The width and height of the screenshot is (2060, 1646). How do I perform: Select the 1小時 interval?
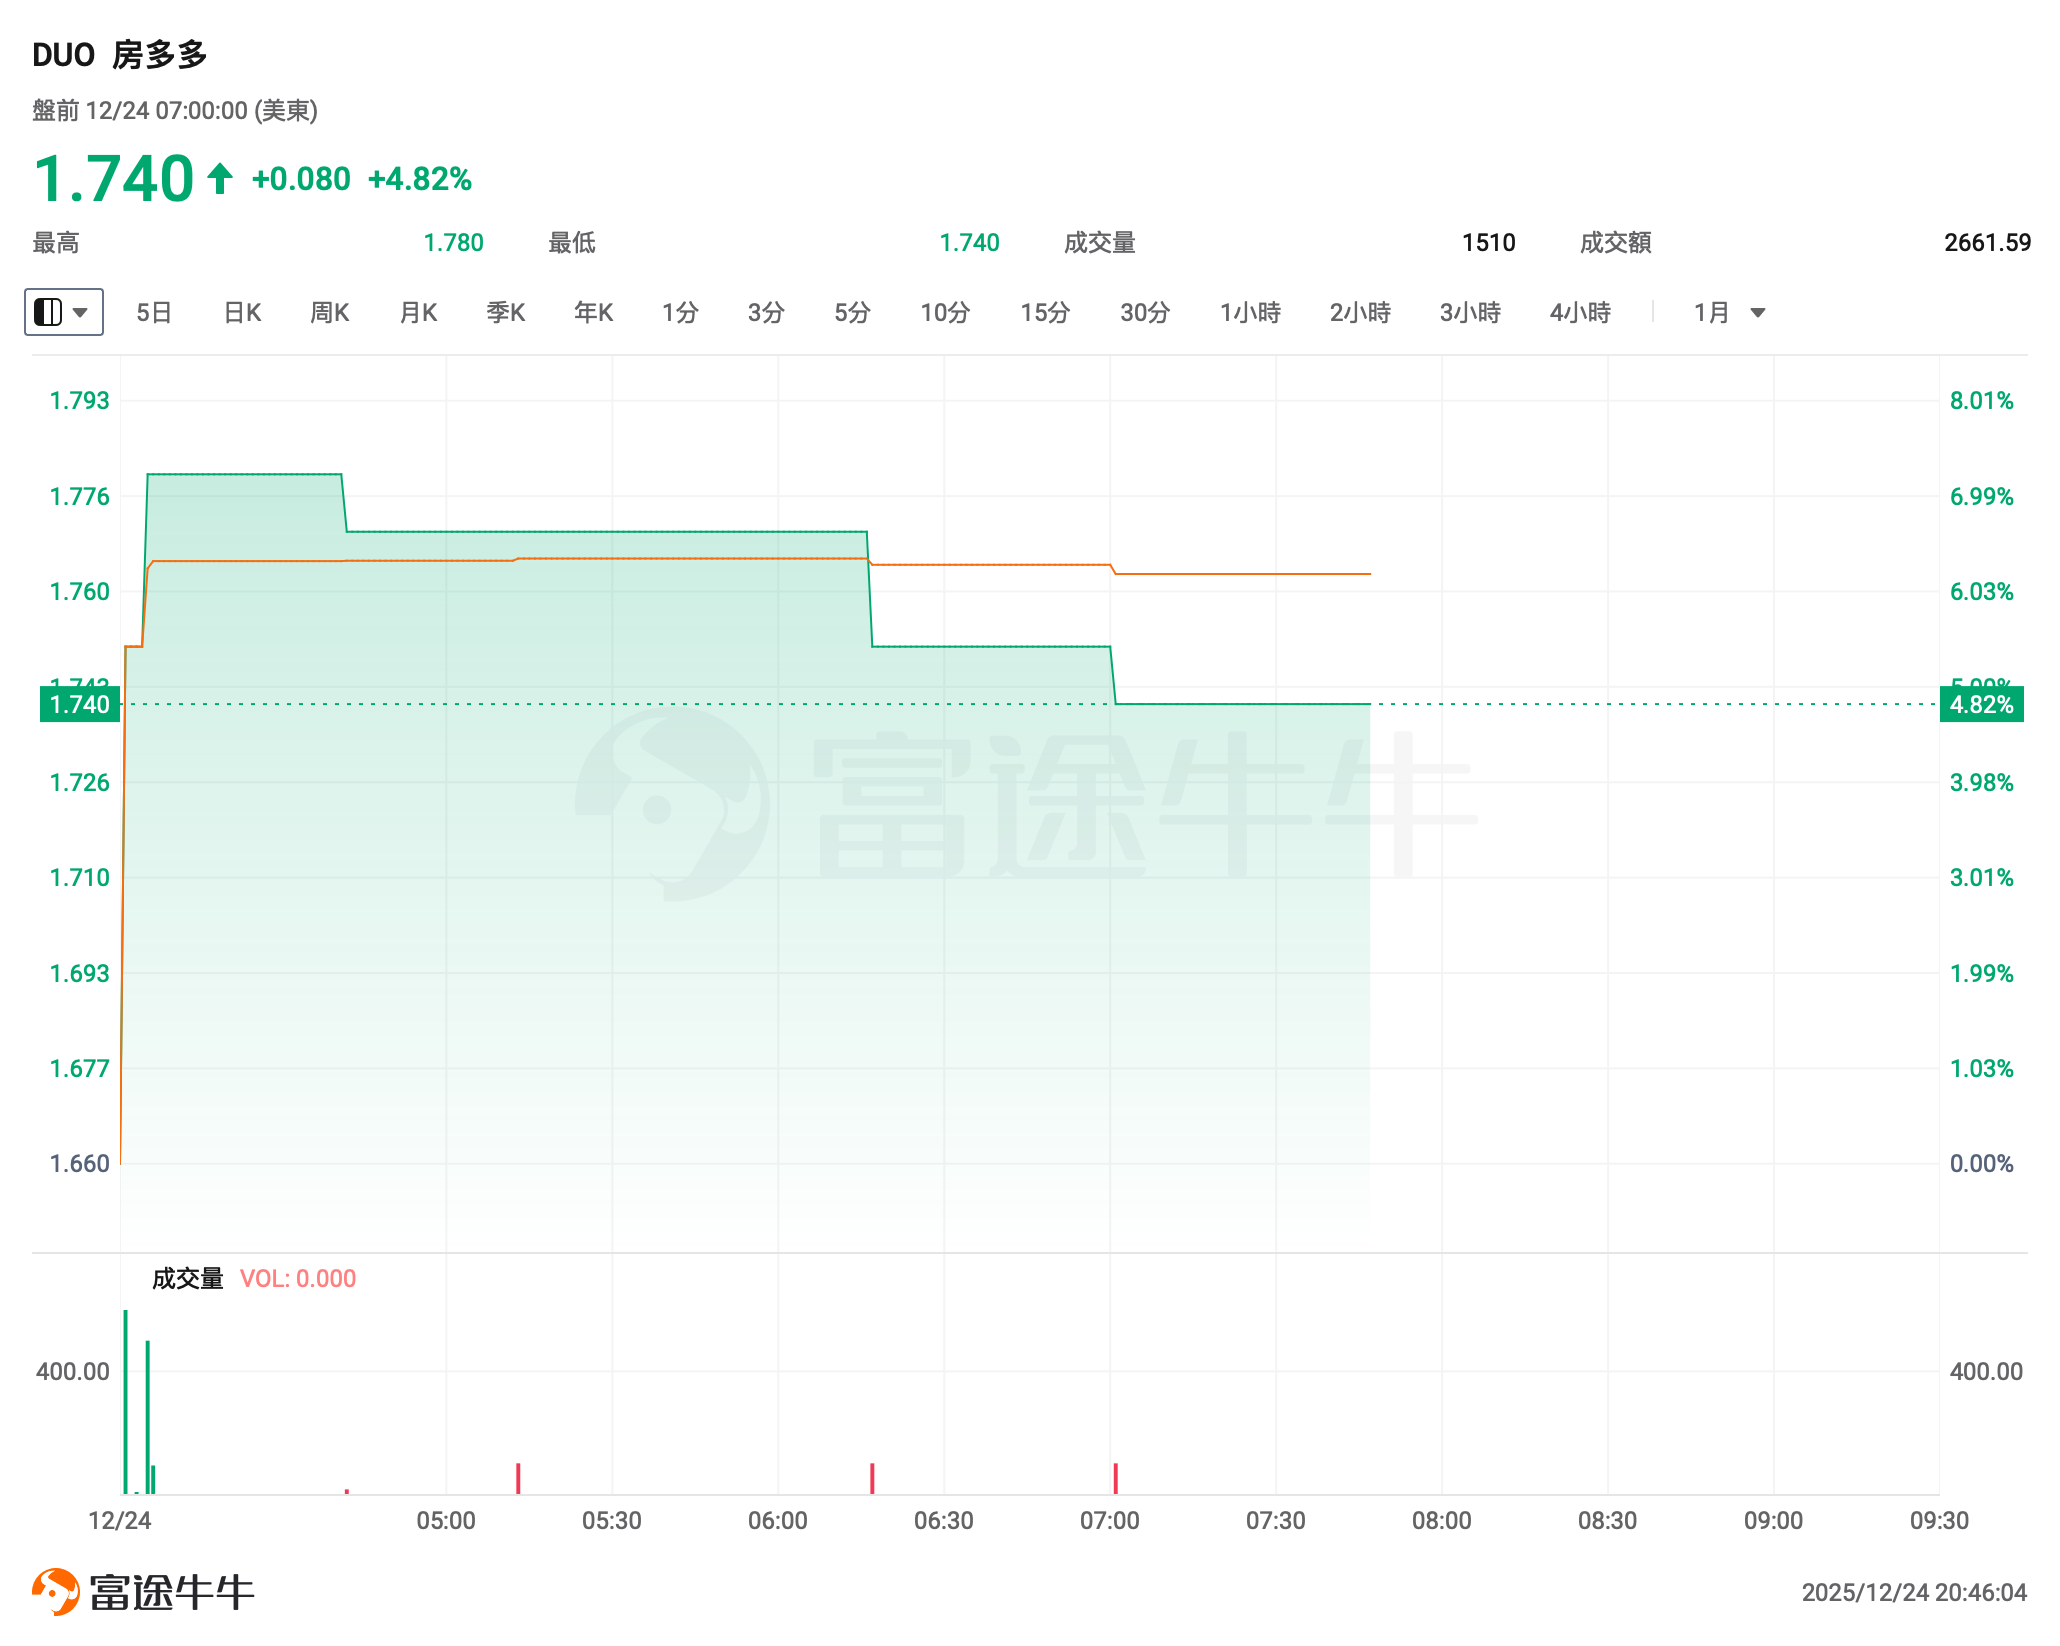[1250, 313]
